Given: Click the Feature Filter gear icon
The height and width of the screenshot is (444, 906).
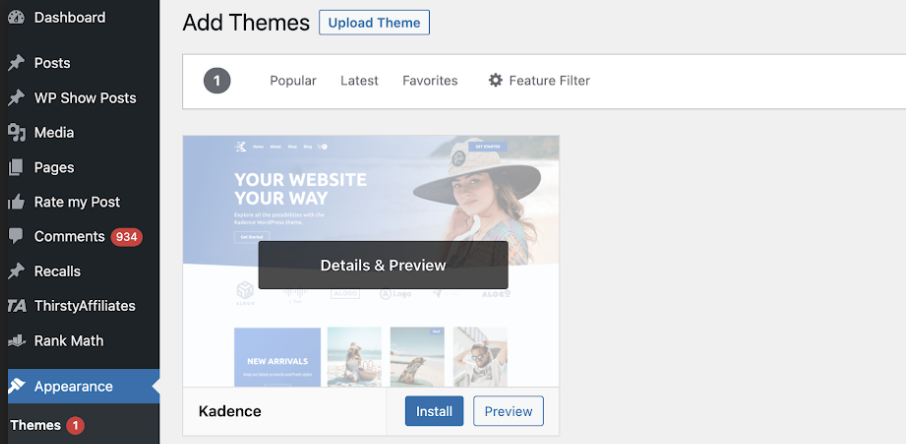Looking at the screenshot, I should (495, 80).
